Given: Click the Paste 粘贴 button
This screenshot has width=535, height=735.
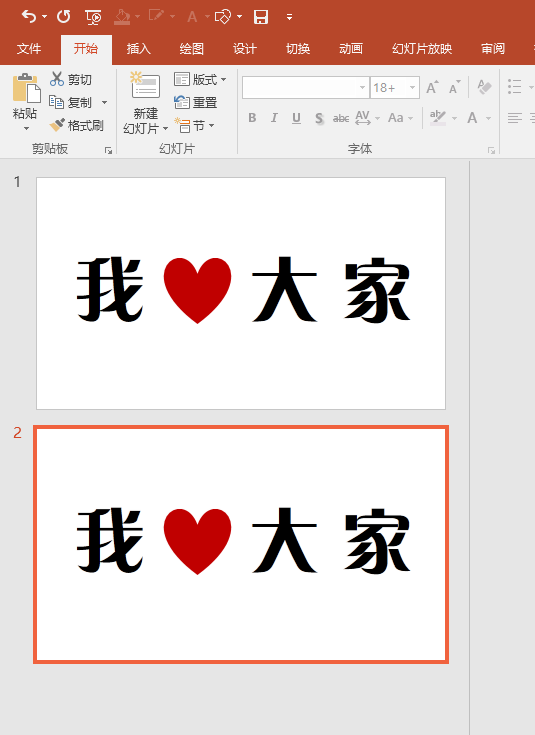Looking at the screenshot, I should pyautogui.click(x=24, y=102).
